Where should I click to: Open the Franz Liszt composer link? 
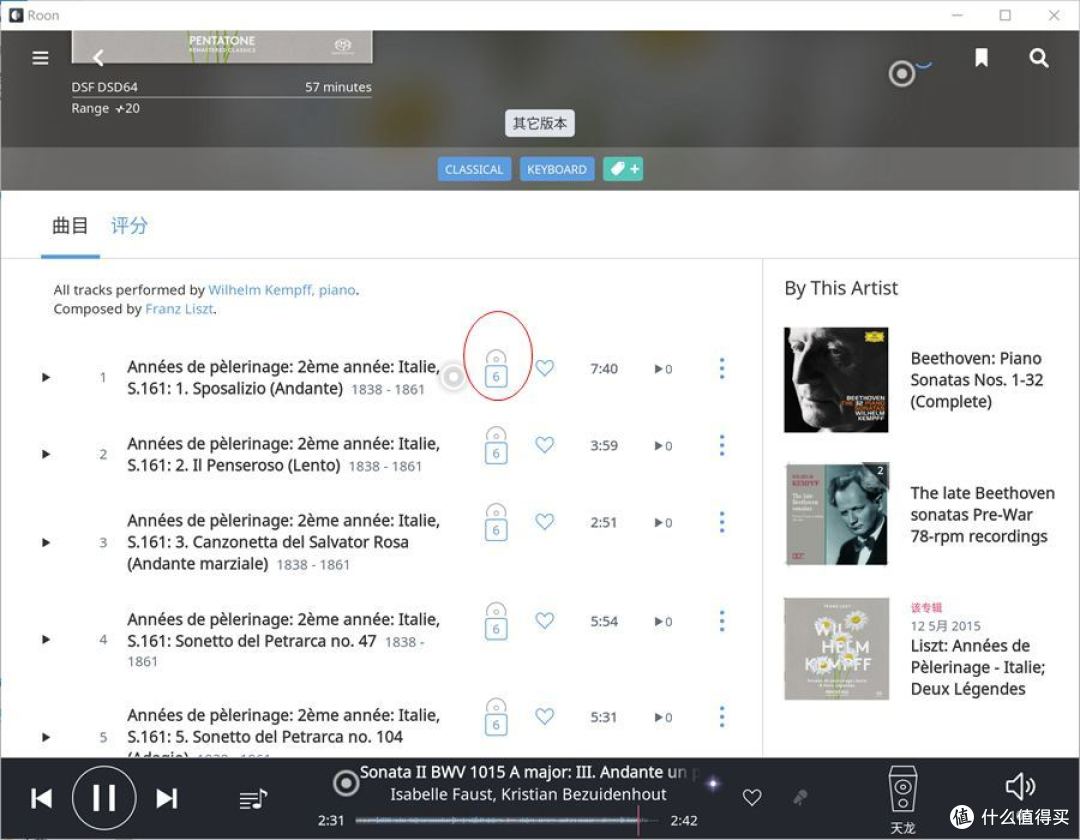pyautogui.click(x=179, y=309)
